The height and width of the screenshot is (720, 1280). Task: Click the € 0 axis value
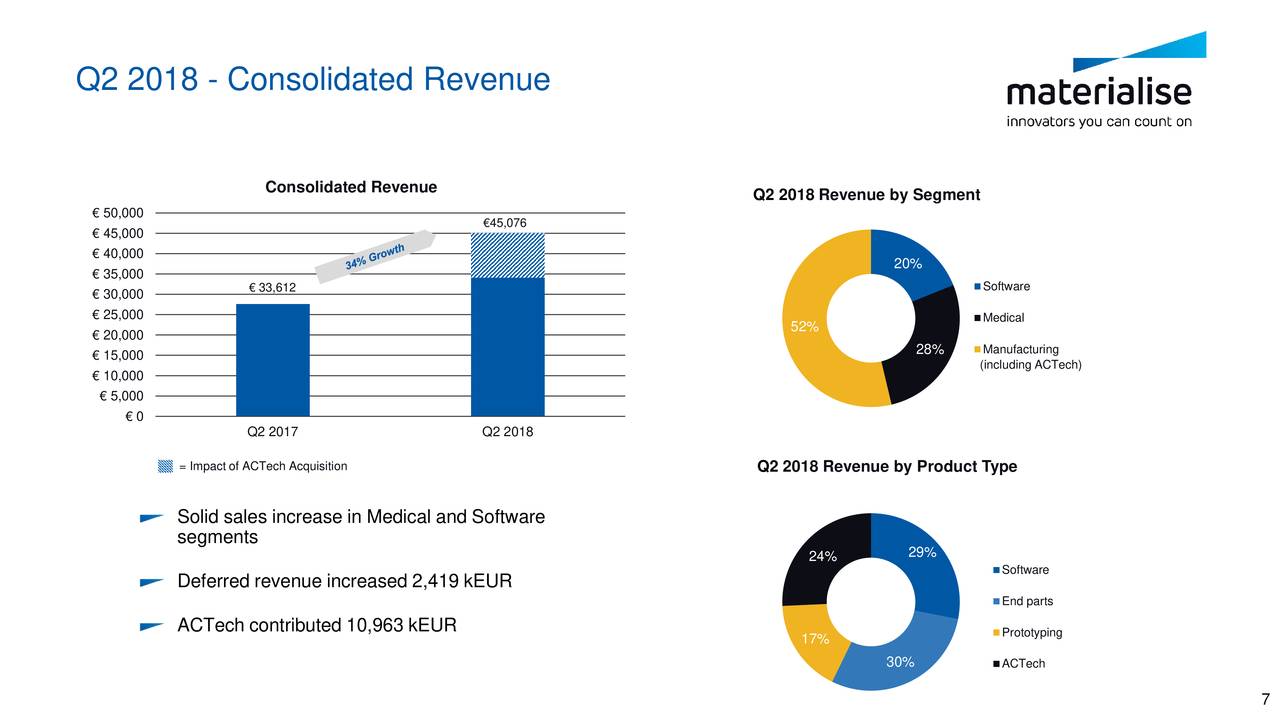[x=133, y=416]
